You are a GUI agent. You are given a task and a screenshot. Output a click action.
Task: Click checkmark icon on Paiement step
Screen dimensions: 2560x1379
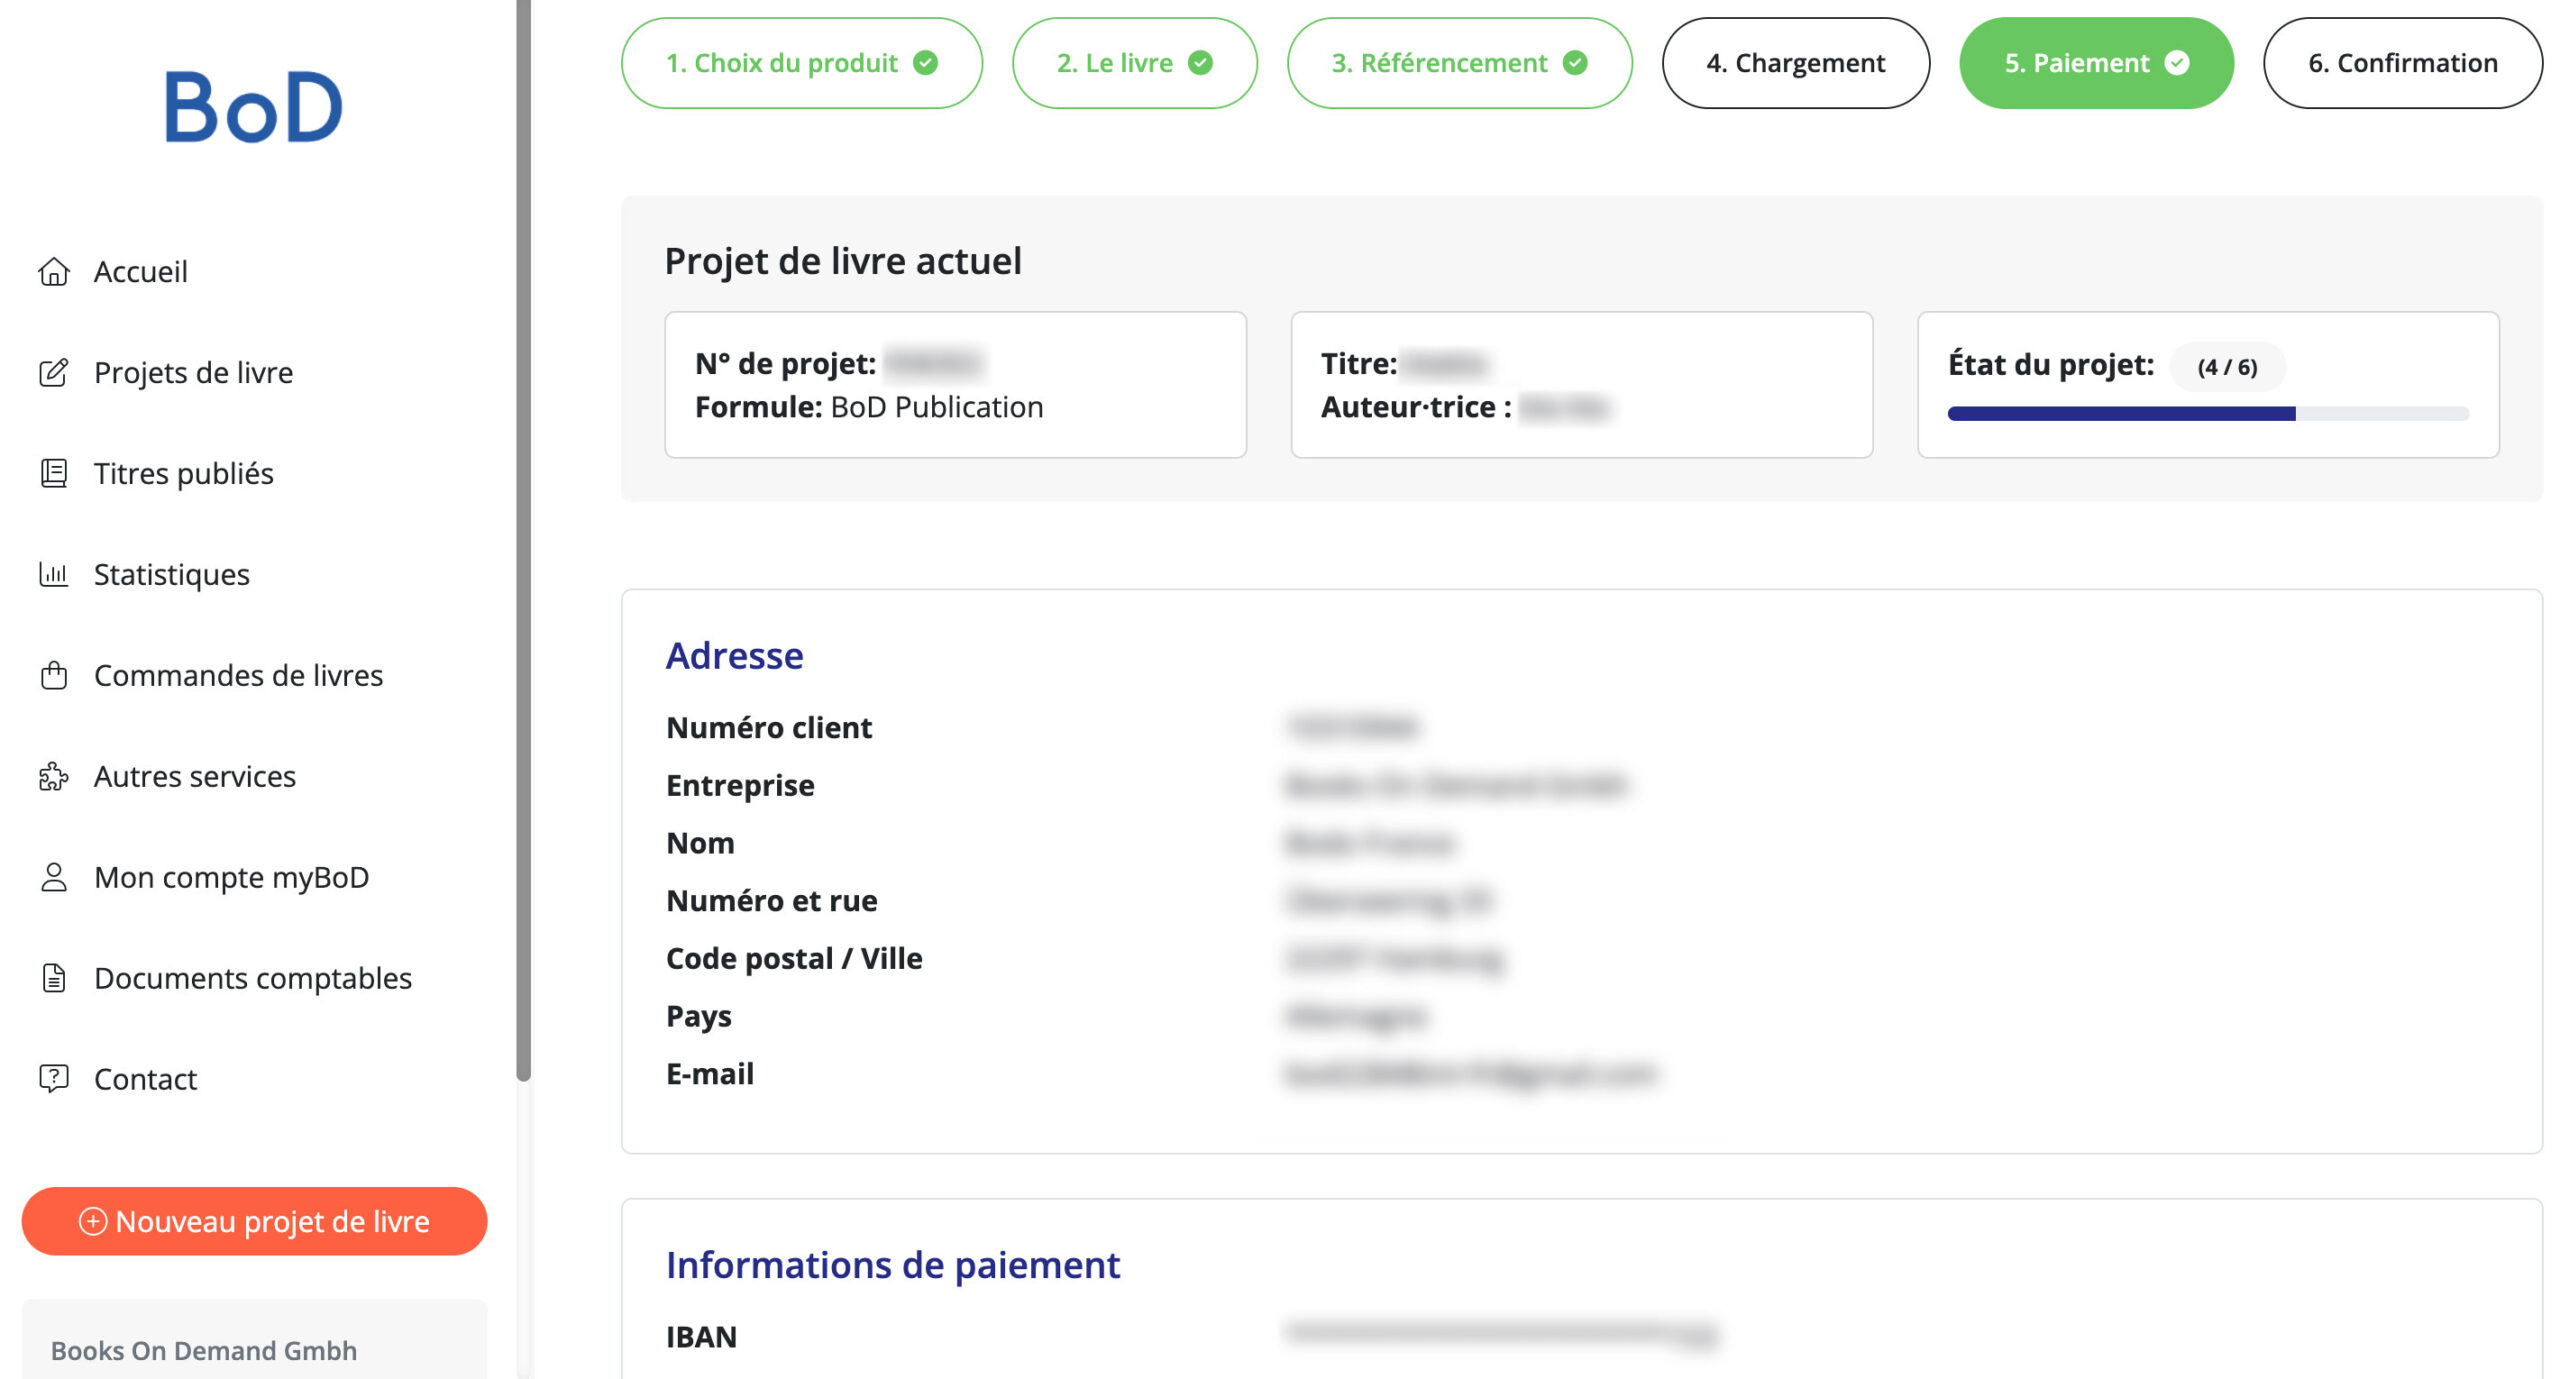2177,63
